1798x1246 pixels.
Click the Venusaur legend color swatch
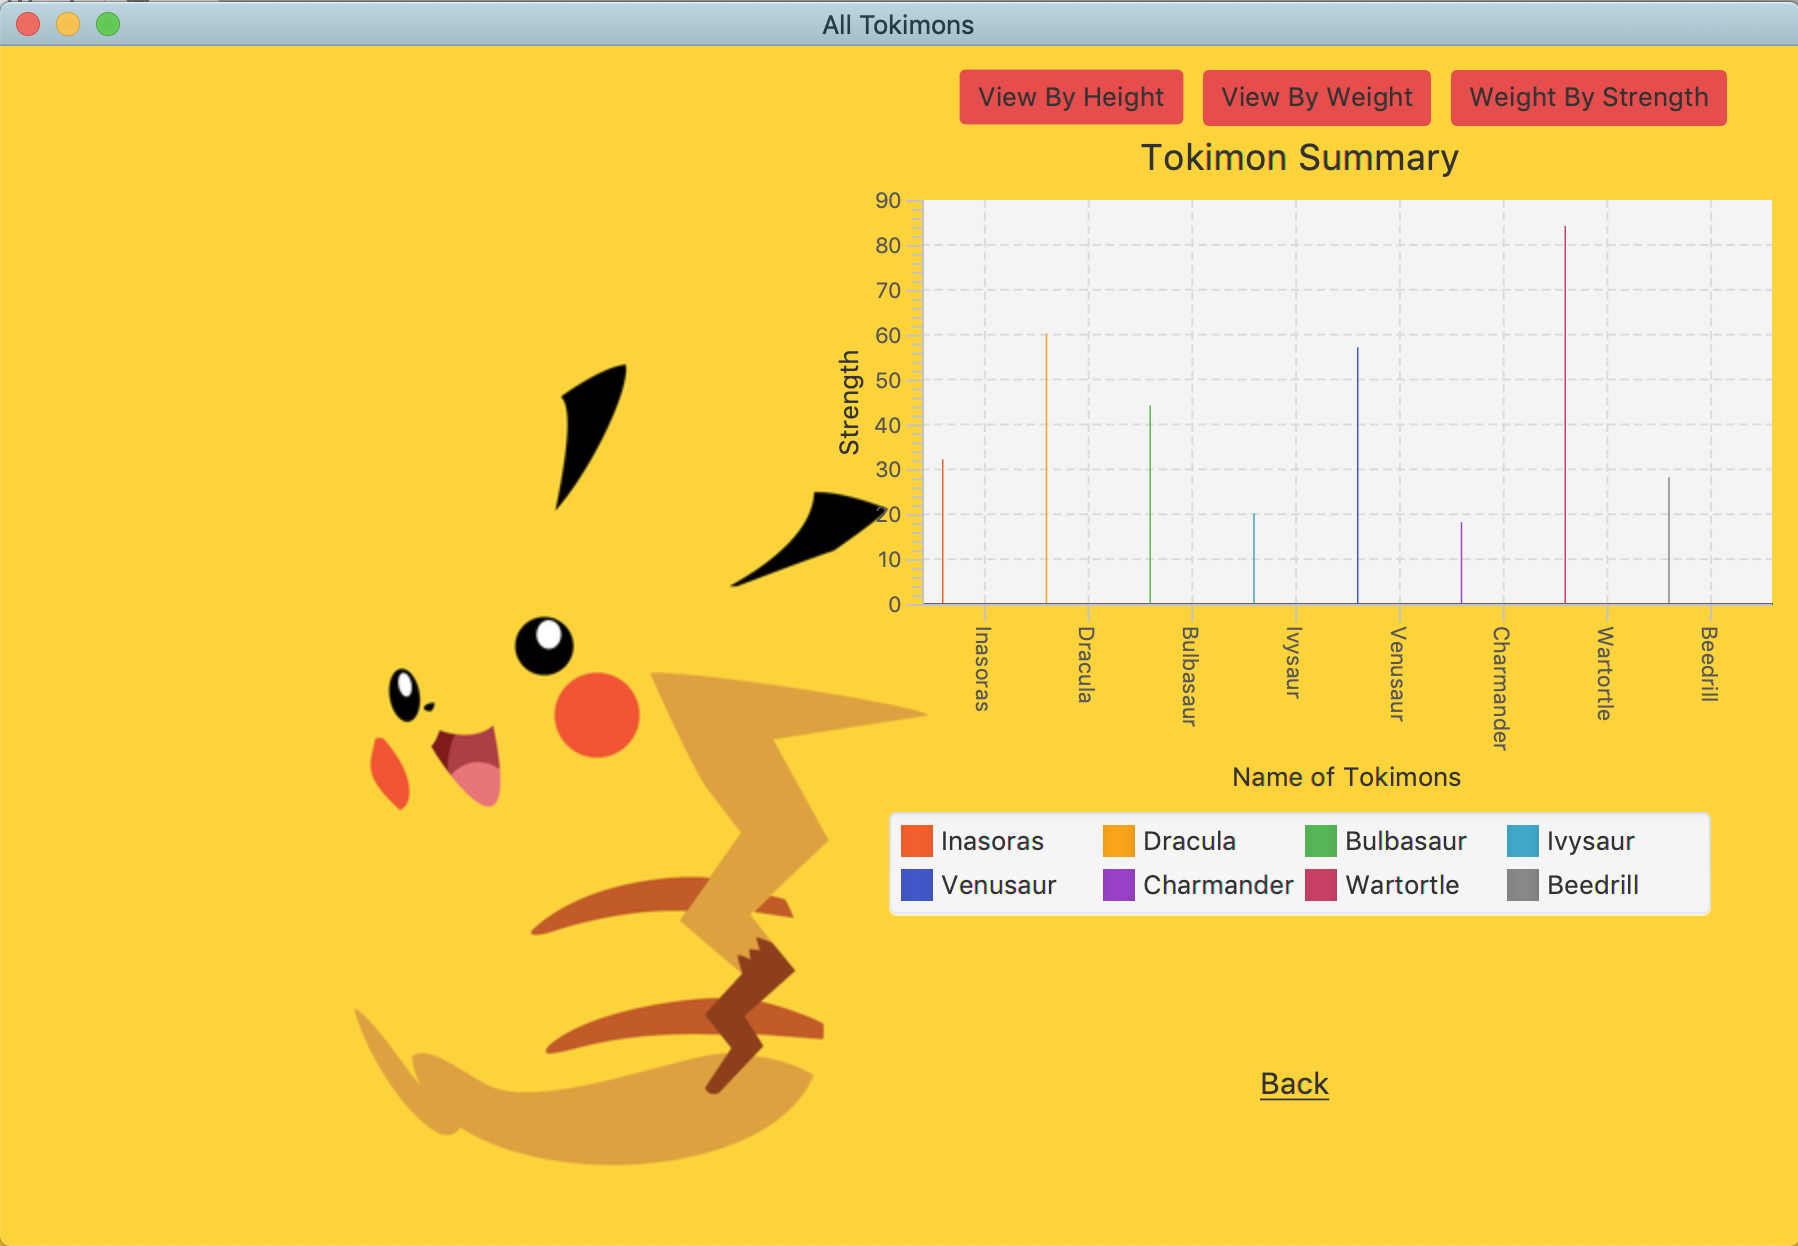click(916, 885)
